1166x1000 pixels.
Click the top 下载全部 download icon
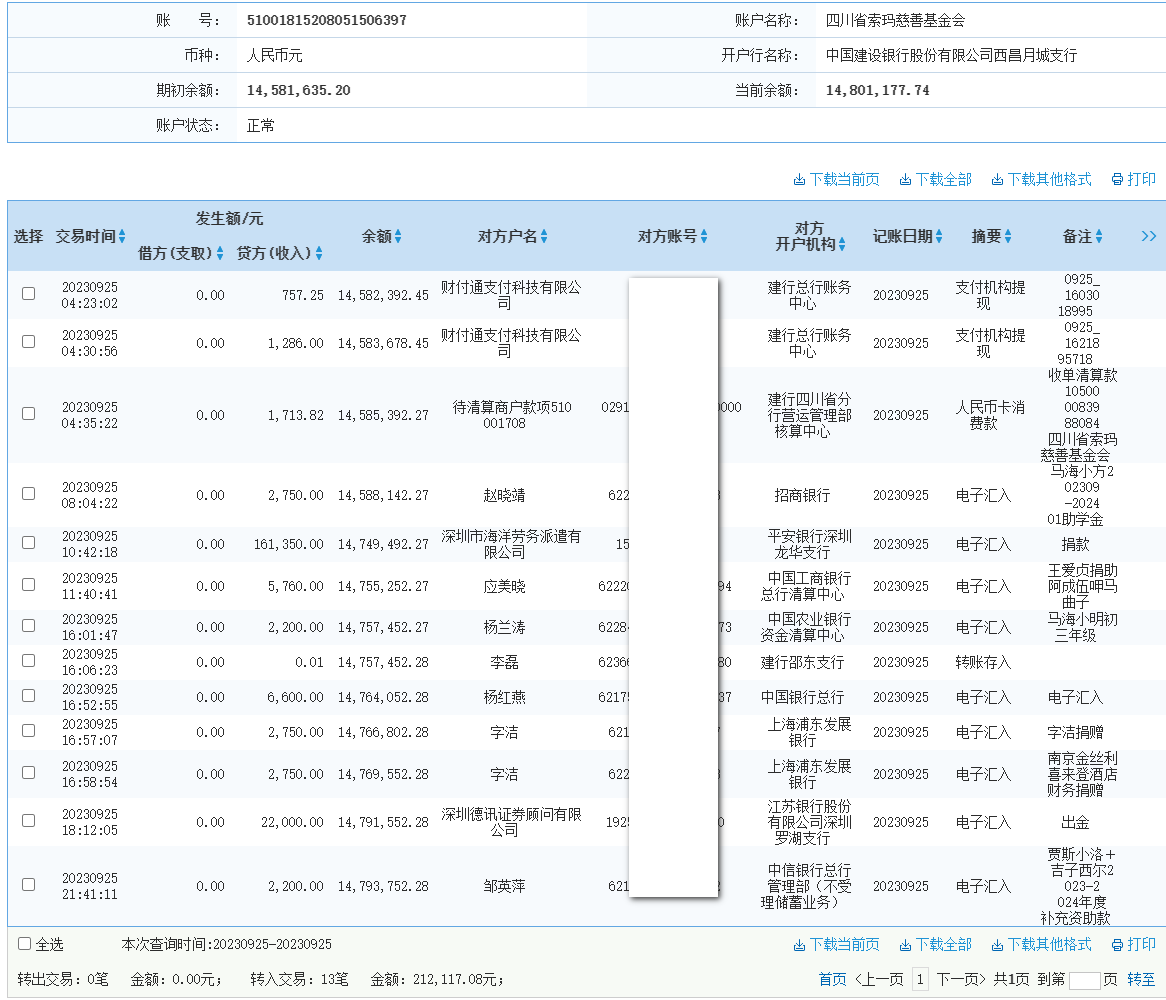pos(905,180)
